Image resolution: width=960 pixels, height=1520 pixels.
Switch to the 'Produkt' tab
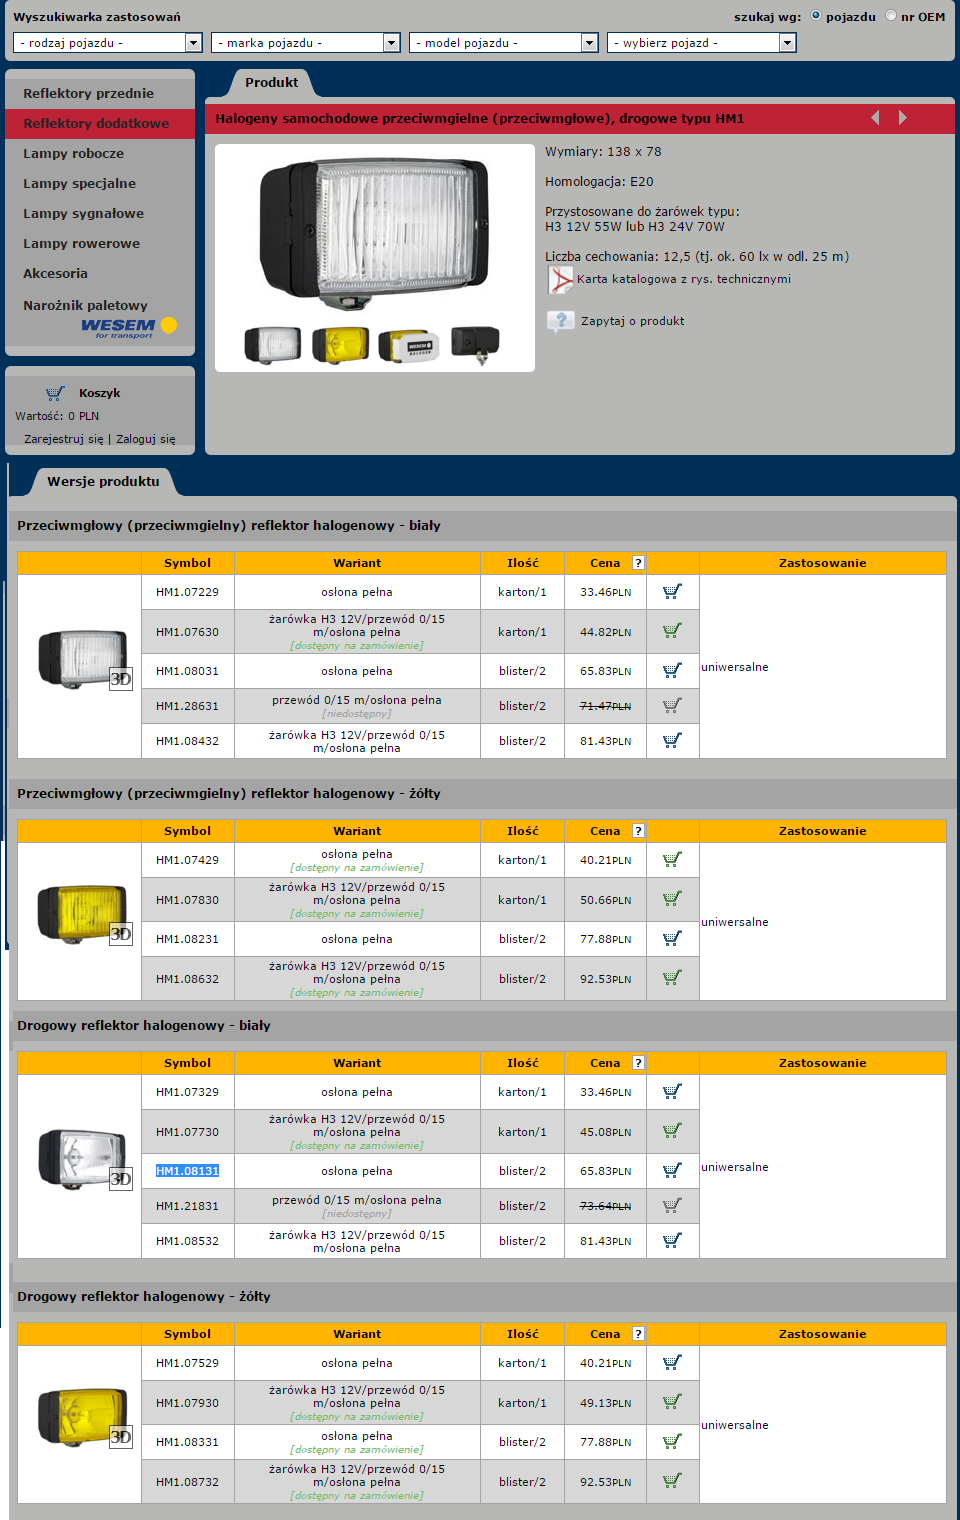click(272, 83)
